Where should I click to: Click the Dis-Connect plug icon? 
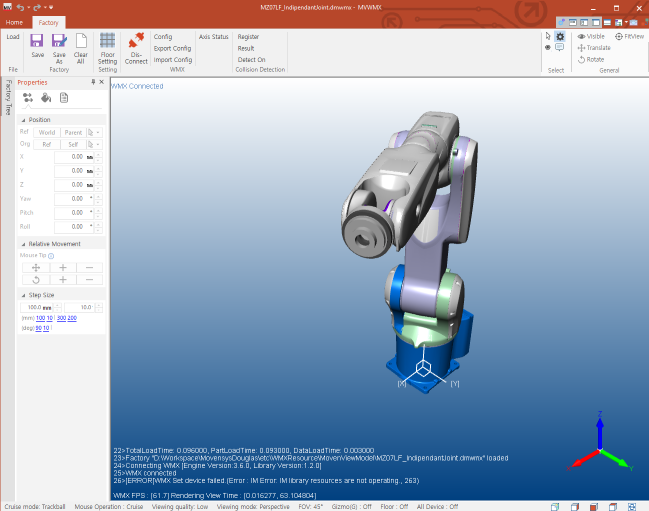click(136, 40)
